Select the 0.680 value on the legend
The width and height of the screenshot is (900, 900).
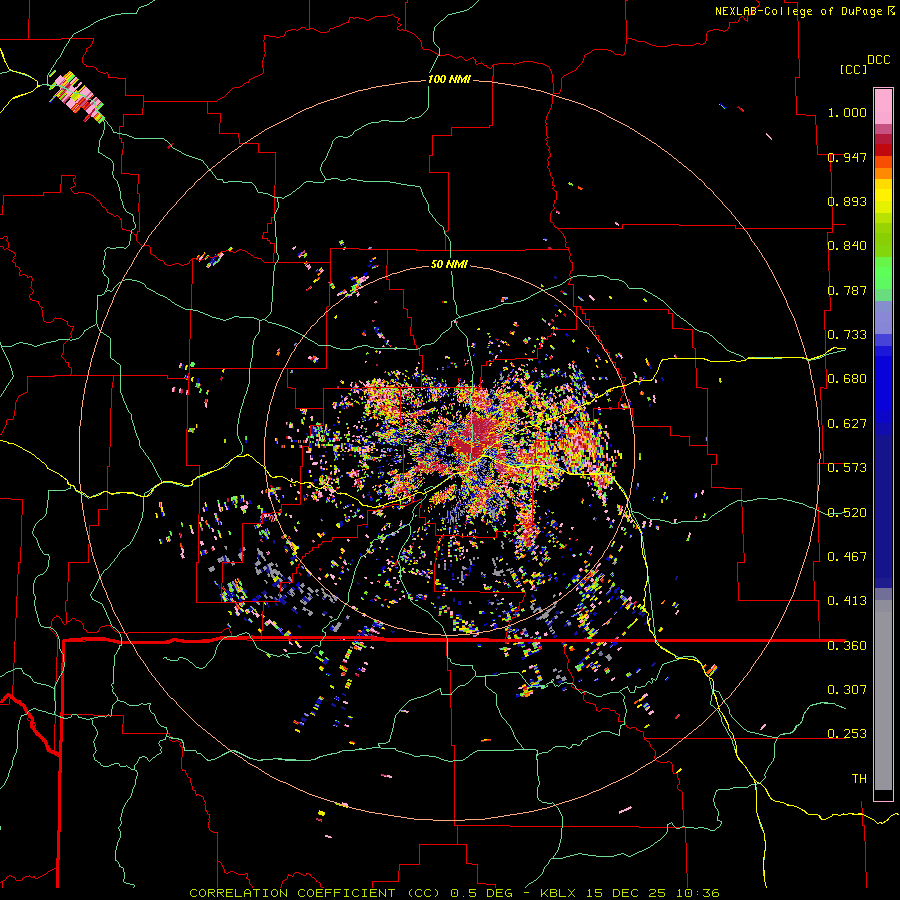[x=847, y=379]
